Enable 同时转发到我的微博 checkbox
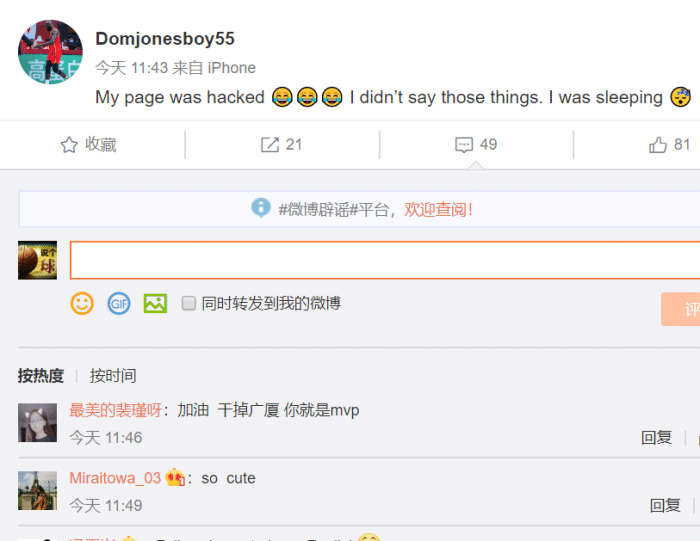Viewport: 700px width, 541px height. pyautogui.click(x=188, y=303)
